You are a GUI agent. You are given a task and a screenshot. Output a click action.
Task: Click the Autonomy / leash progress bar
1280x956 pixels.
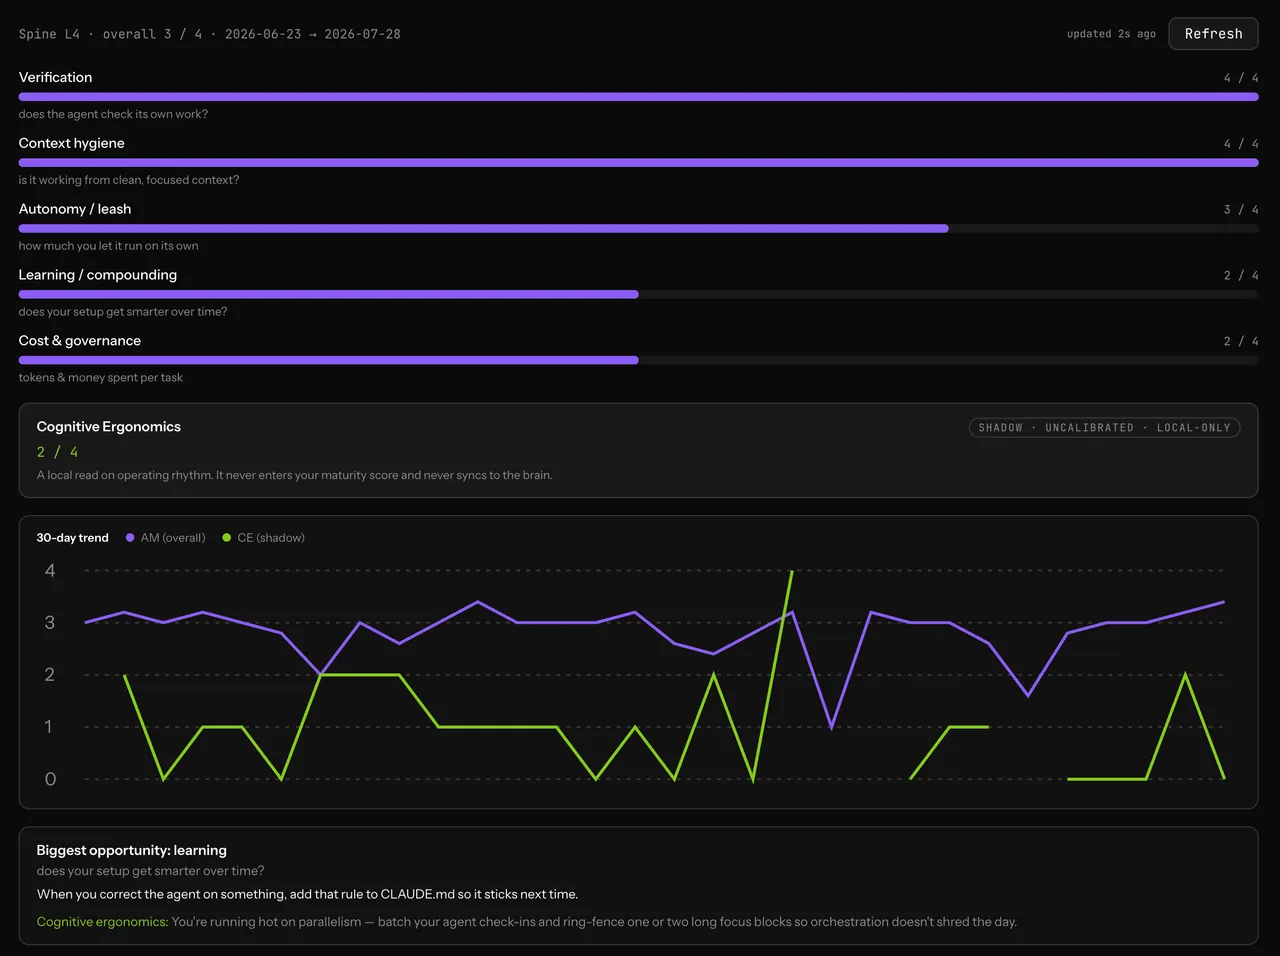[638, 229]
